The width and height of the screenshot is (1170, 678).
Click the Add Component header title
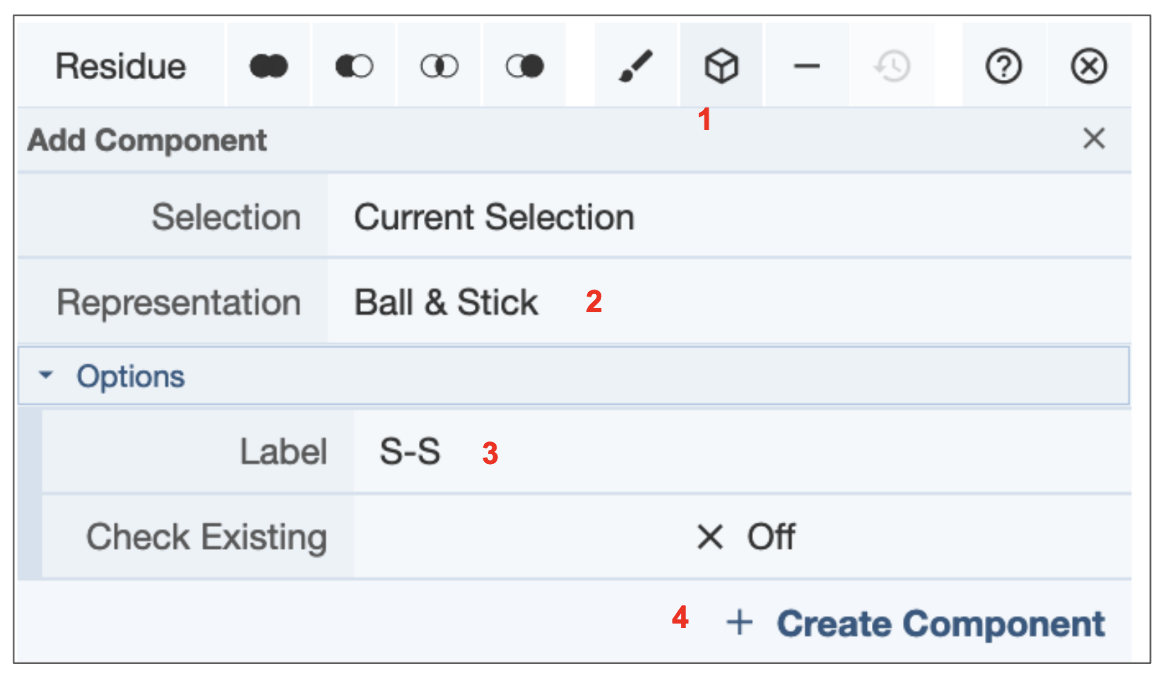(x=148, y=140)
